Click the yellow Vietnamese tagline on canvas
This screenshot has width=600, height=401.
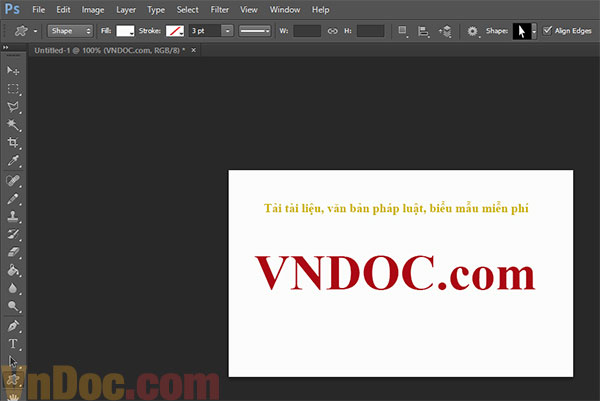click(x=396, y=209)
